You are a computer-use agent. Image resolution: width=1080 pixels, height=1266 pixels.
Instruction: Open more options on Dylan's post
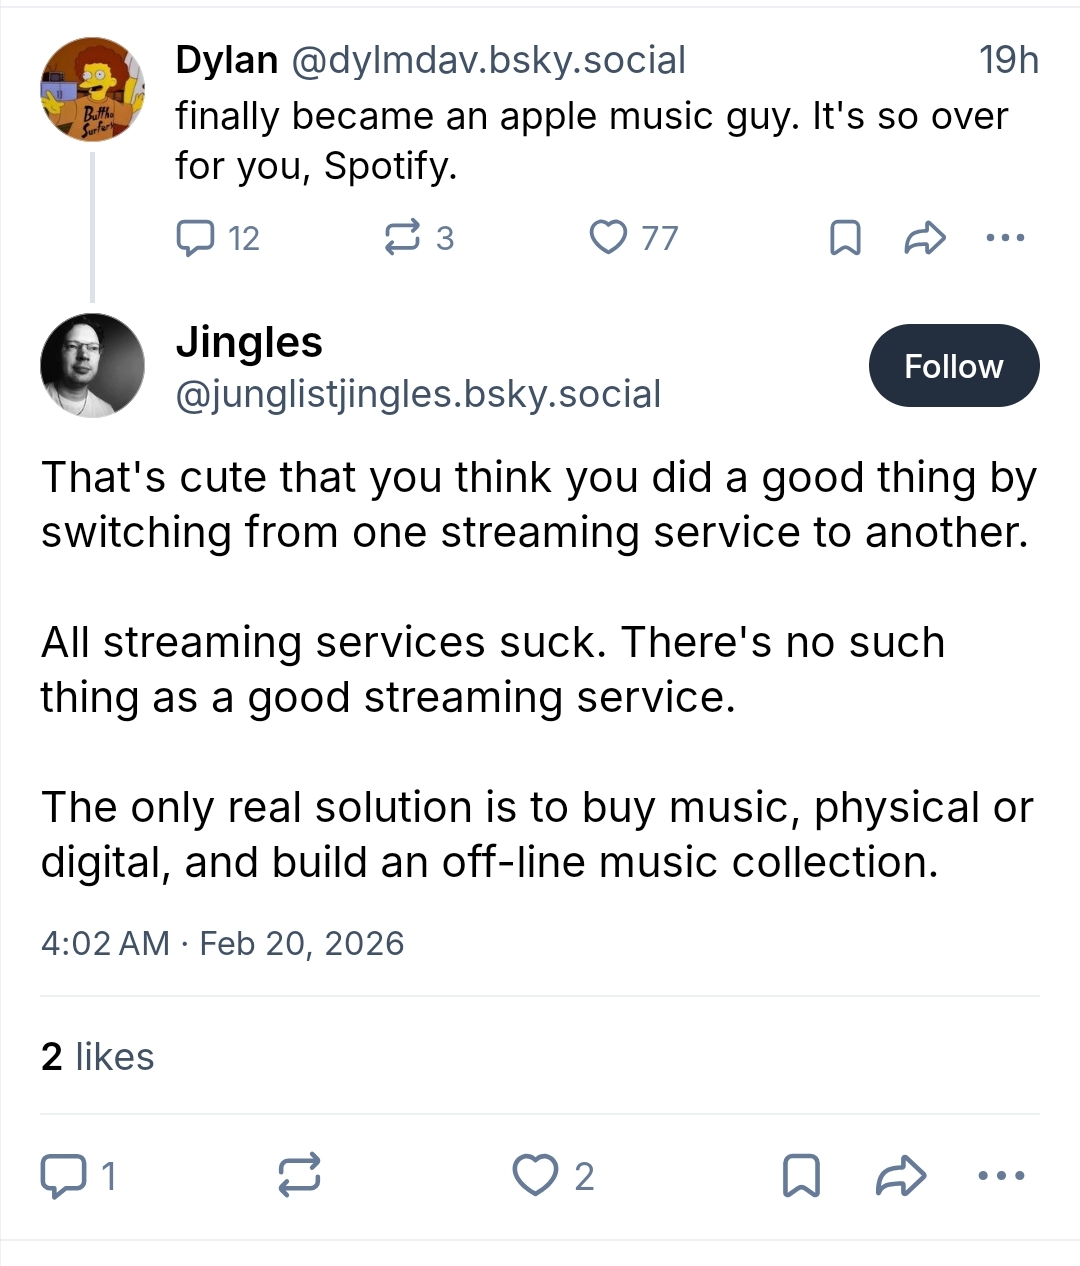pos(1005,238)
